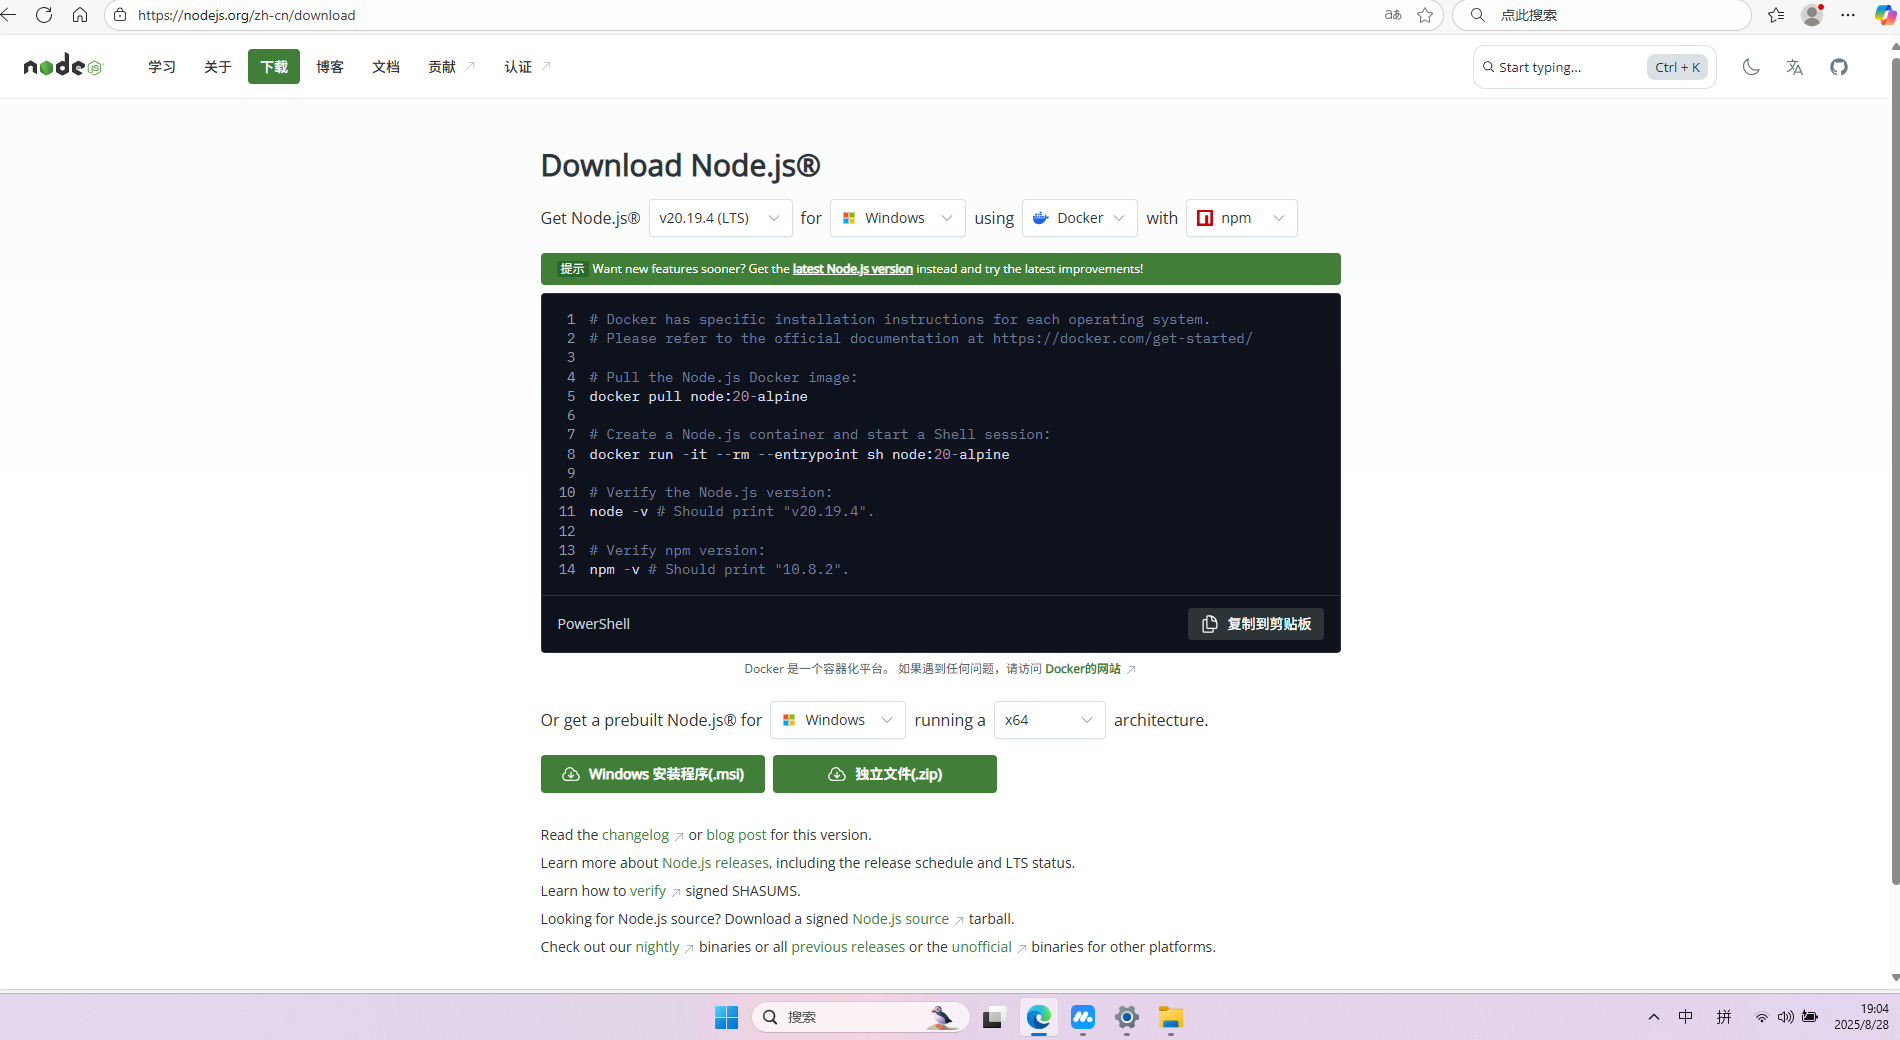
Task: Download Windows 安装程序(.msi)
Action: 653,774
